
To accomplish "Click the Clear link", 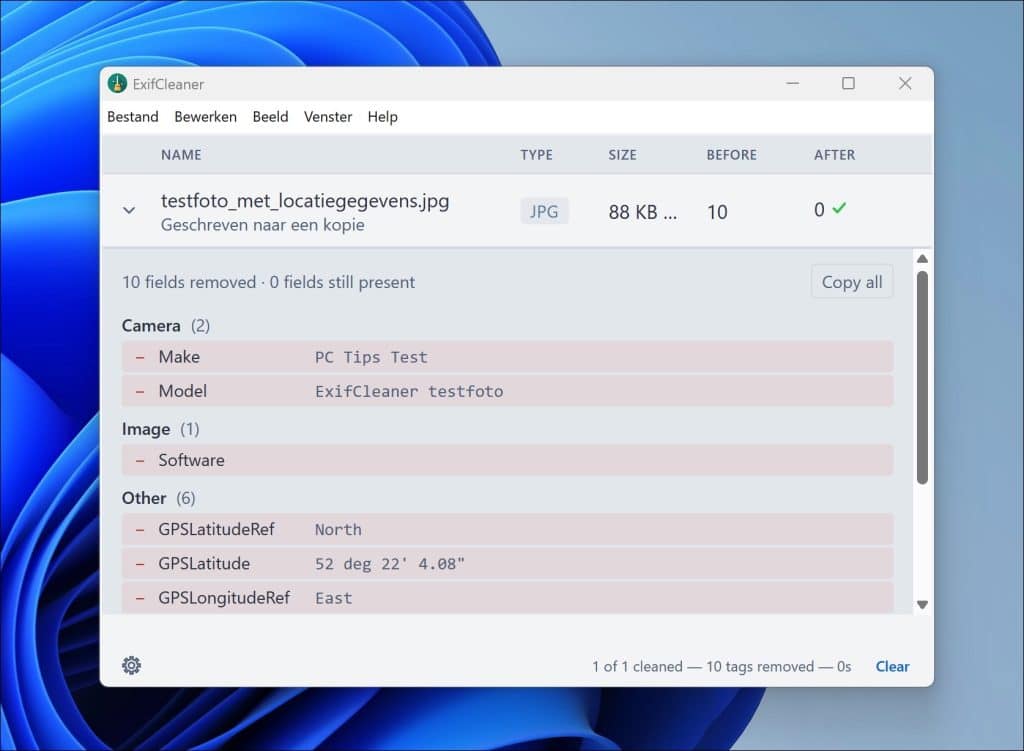I will click(892, 666).
